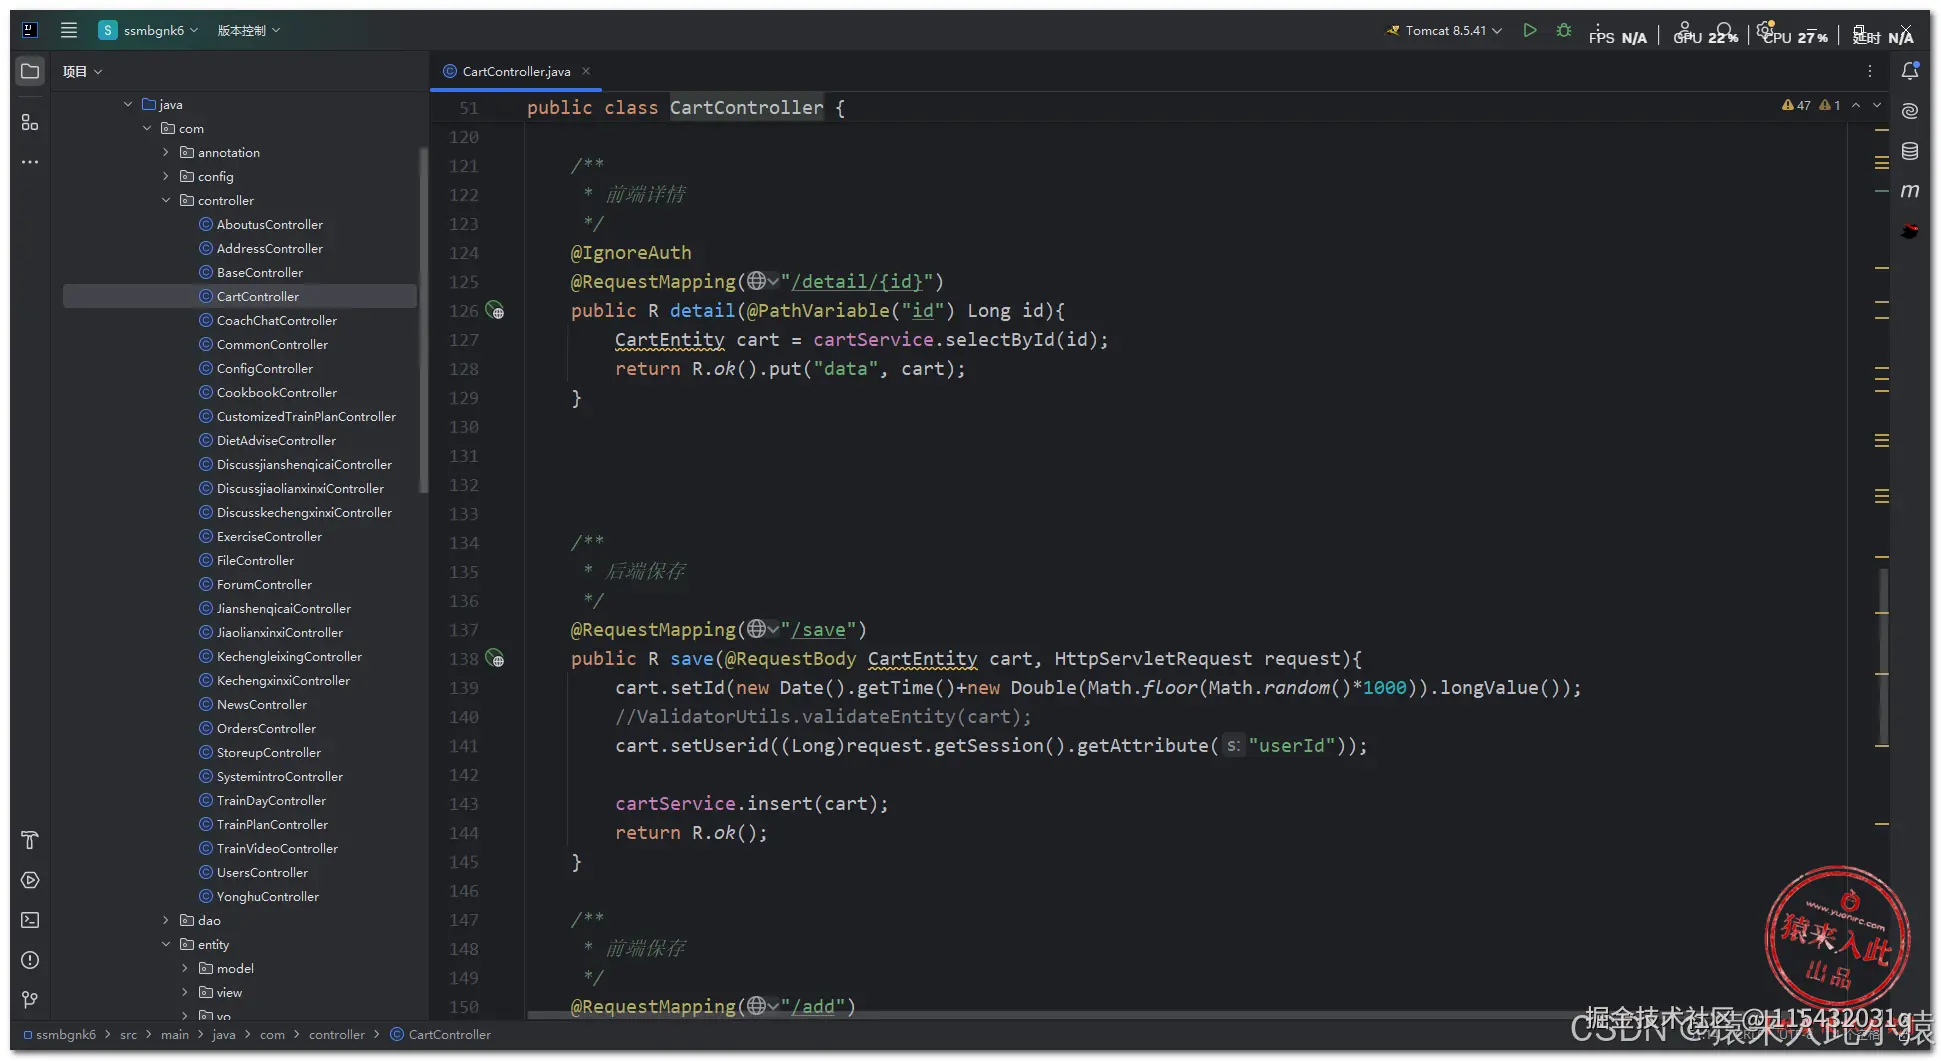Viewport: 1941px width, 1061px height.
Task: Select TrainVideoController in project tree
Action: click(x=277, y=848)
